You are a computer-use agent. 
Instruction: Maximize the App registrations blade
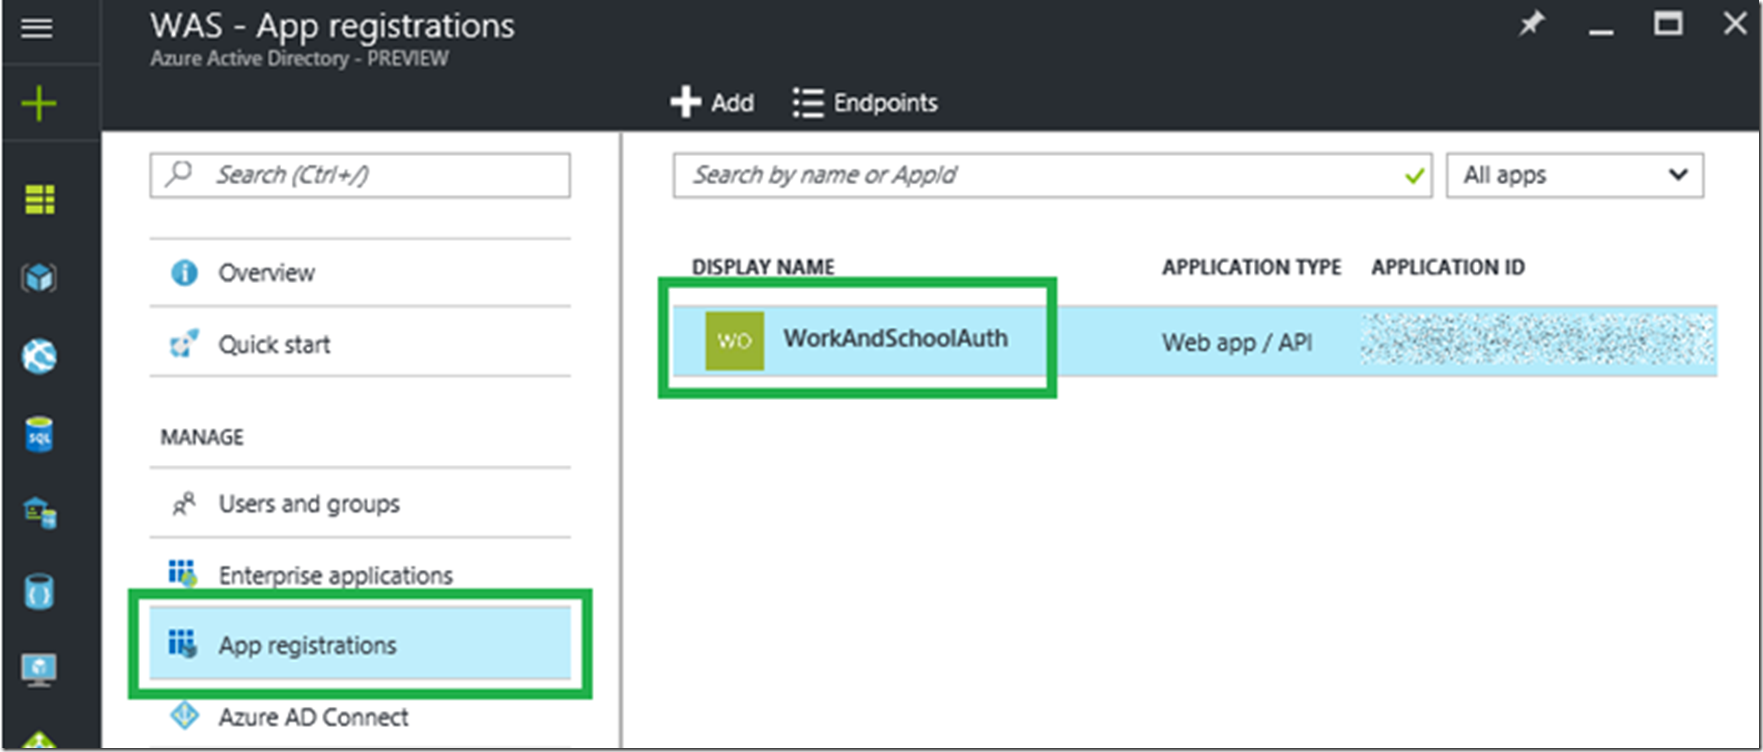click(1667, 23)
